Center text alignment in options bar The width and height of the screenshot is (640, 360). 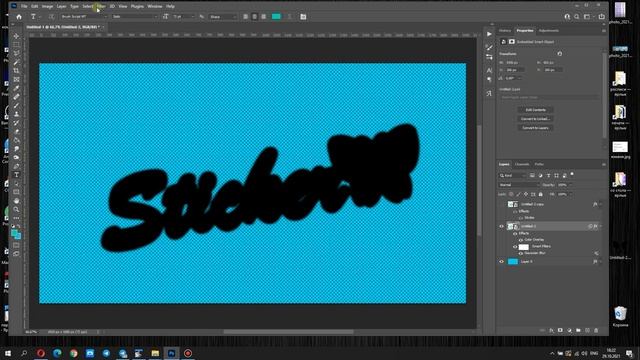tap(254, 17)
